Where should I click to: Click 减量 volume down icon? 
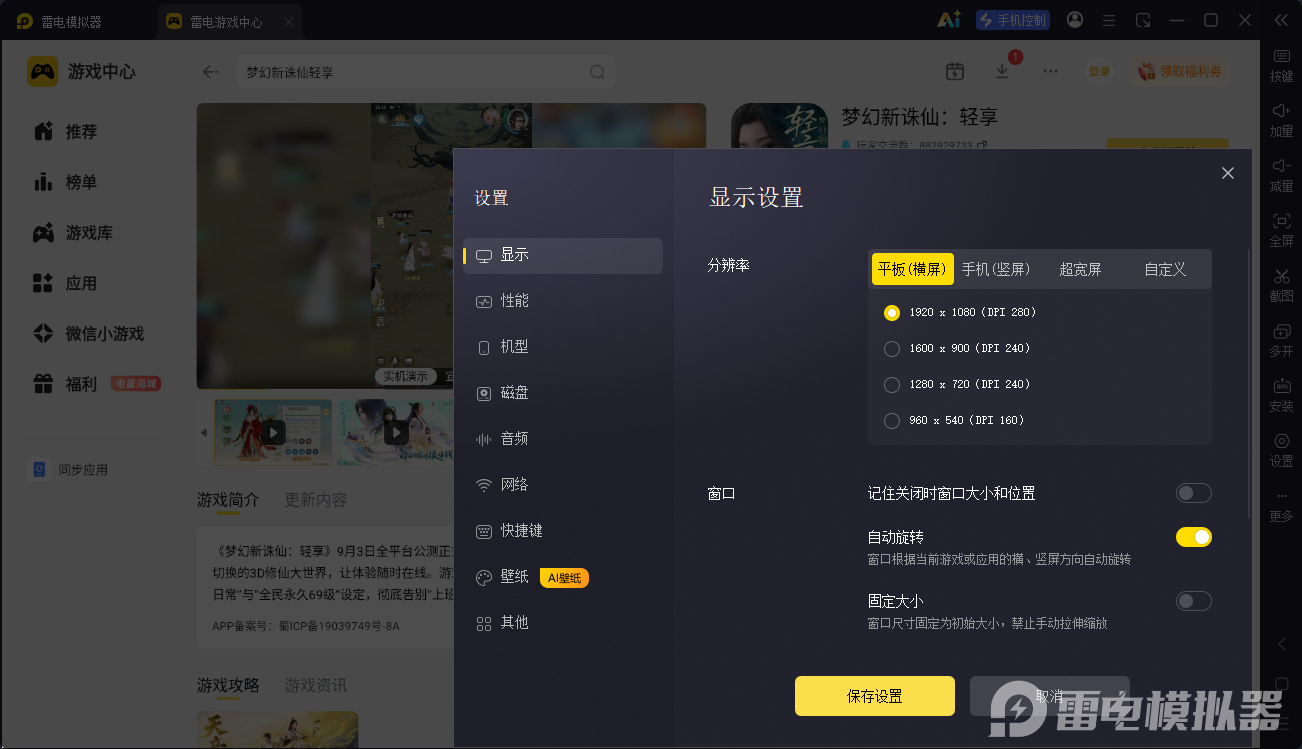pos(1281,174)
